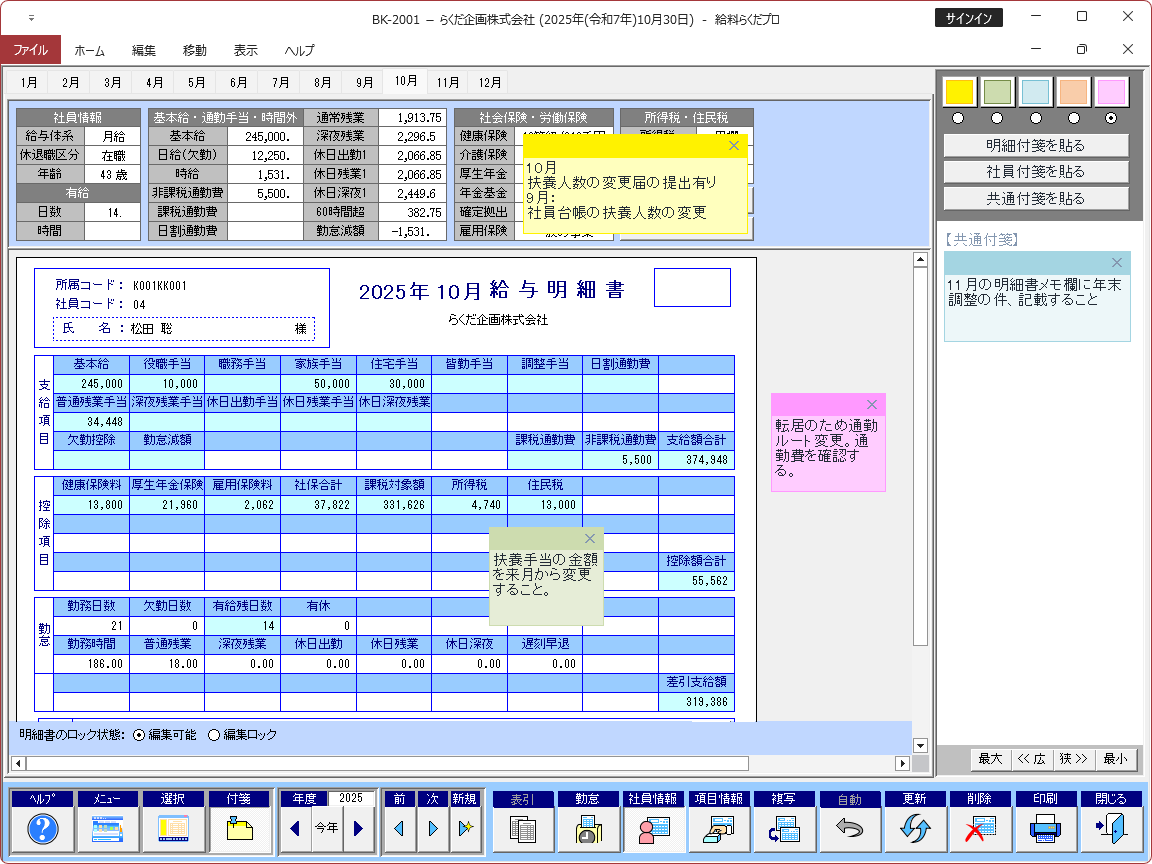Select the 編集可能 radio button
The image size is (1152, 864).
pyautogui.click(x=139, y=735)
